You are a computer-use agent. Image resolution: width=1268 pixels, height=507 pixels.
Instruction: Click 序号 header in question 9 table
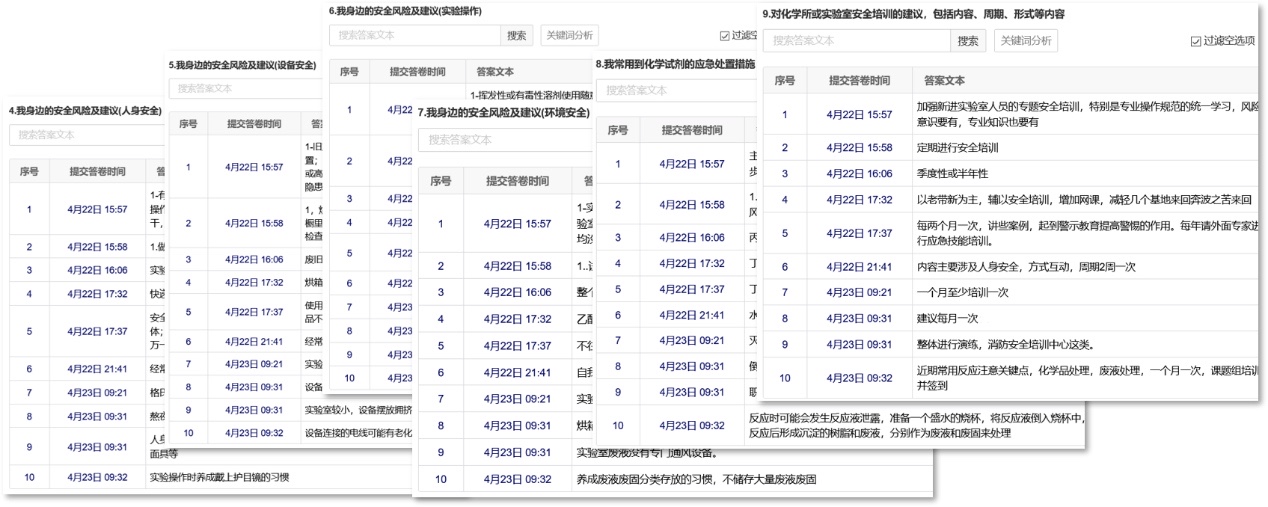(785, 80)
